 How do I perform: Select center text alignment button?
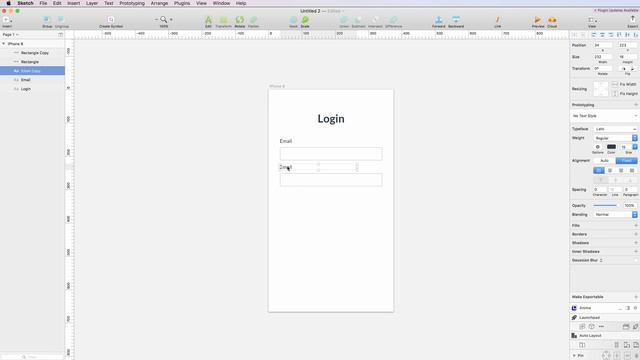click(610, 170)
